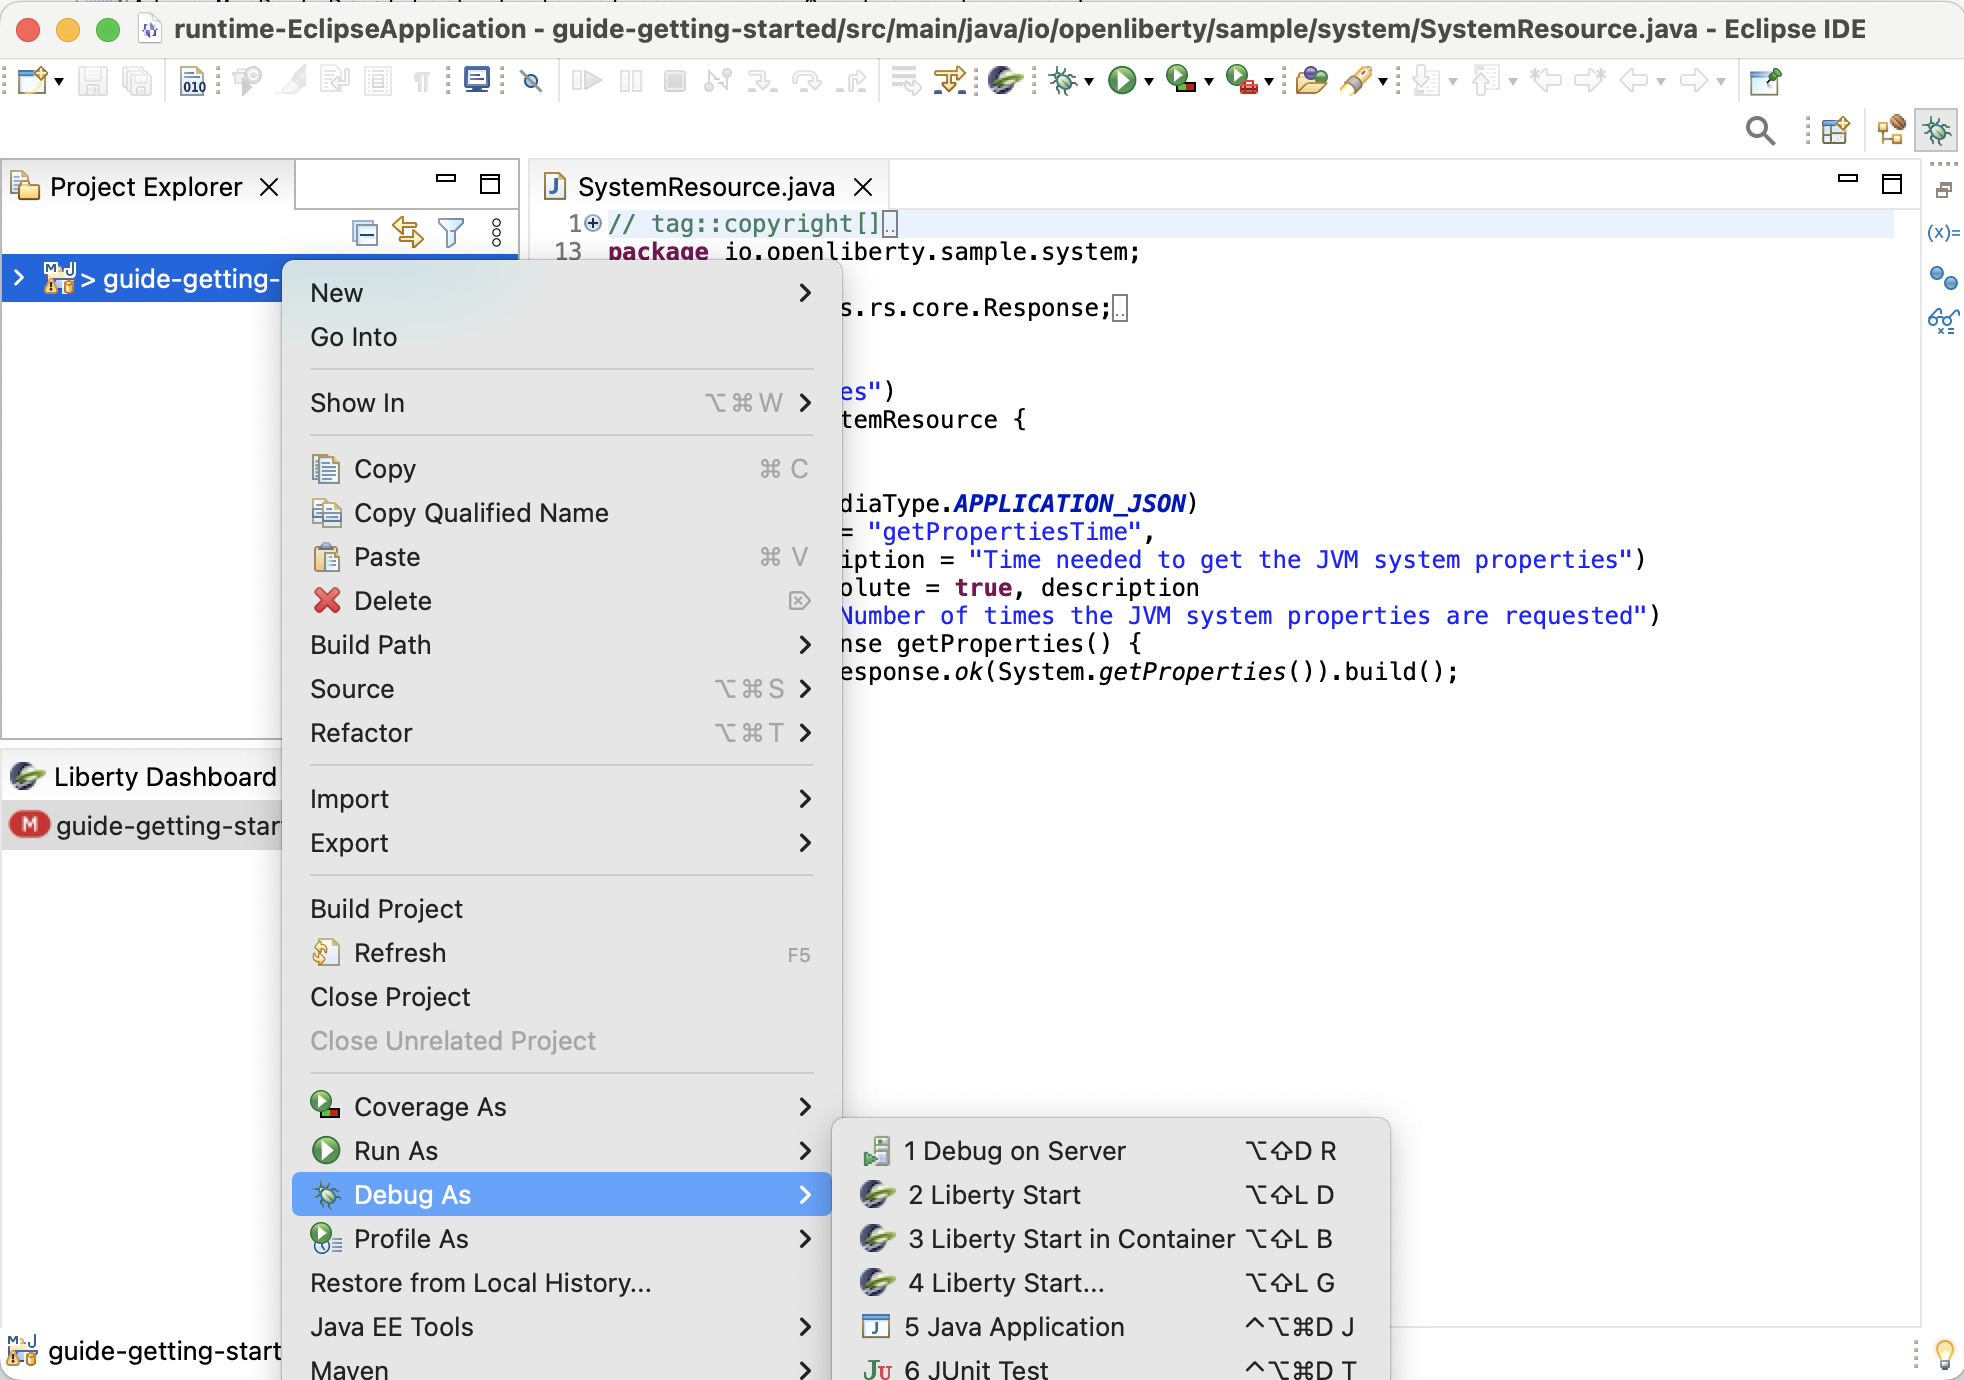Open the Liberty swirl toolbar icon
This screenshot has height=1380, width=1964.
[1004, 80]
